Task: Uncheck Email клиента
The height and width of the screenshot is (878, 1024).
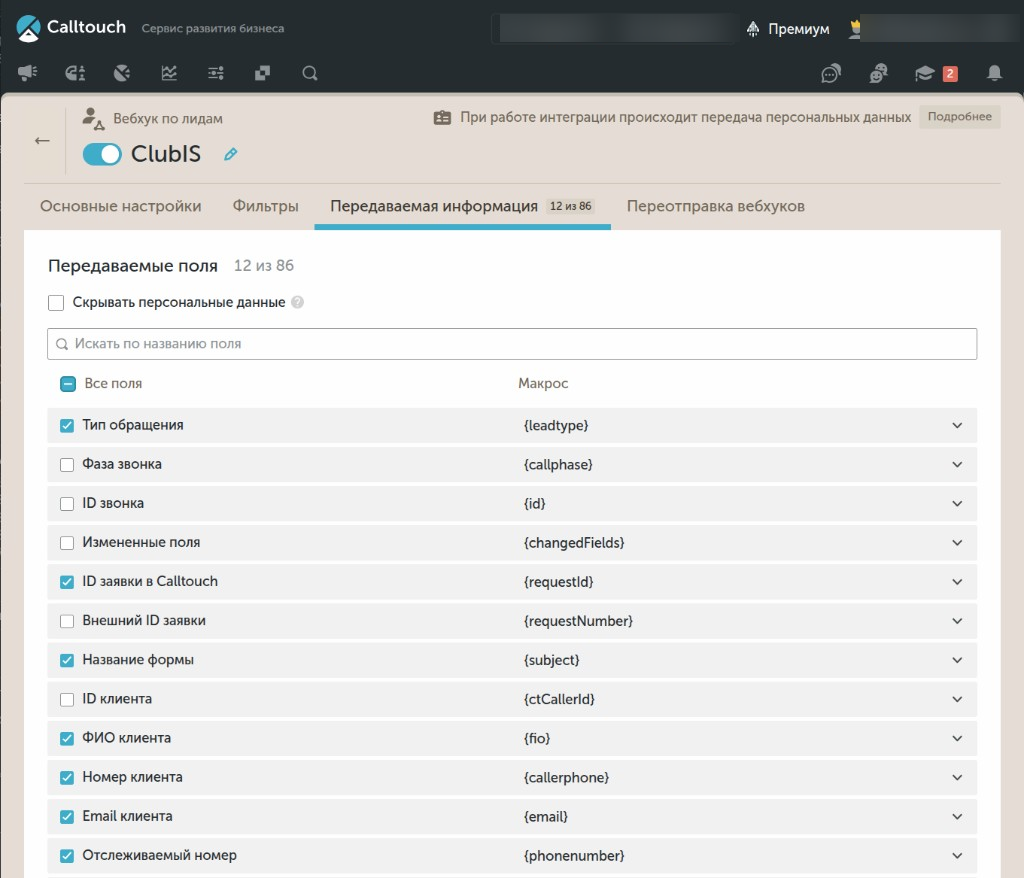Action: tap(67, 817)
